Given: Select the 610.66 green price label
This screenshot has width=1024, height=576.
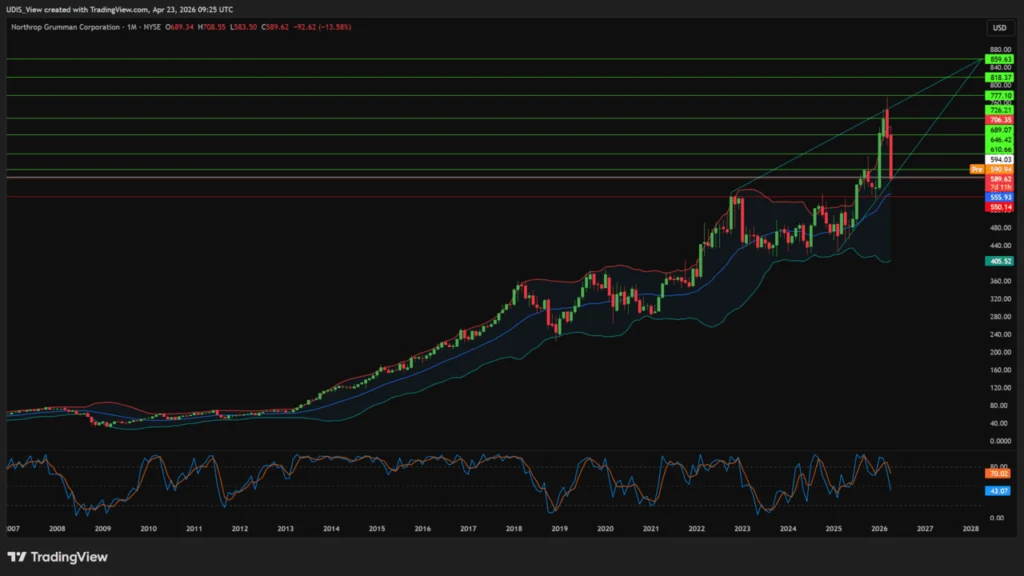Looking at the screenshot, I should (999, 150).
